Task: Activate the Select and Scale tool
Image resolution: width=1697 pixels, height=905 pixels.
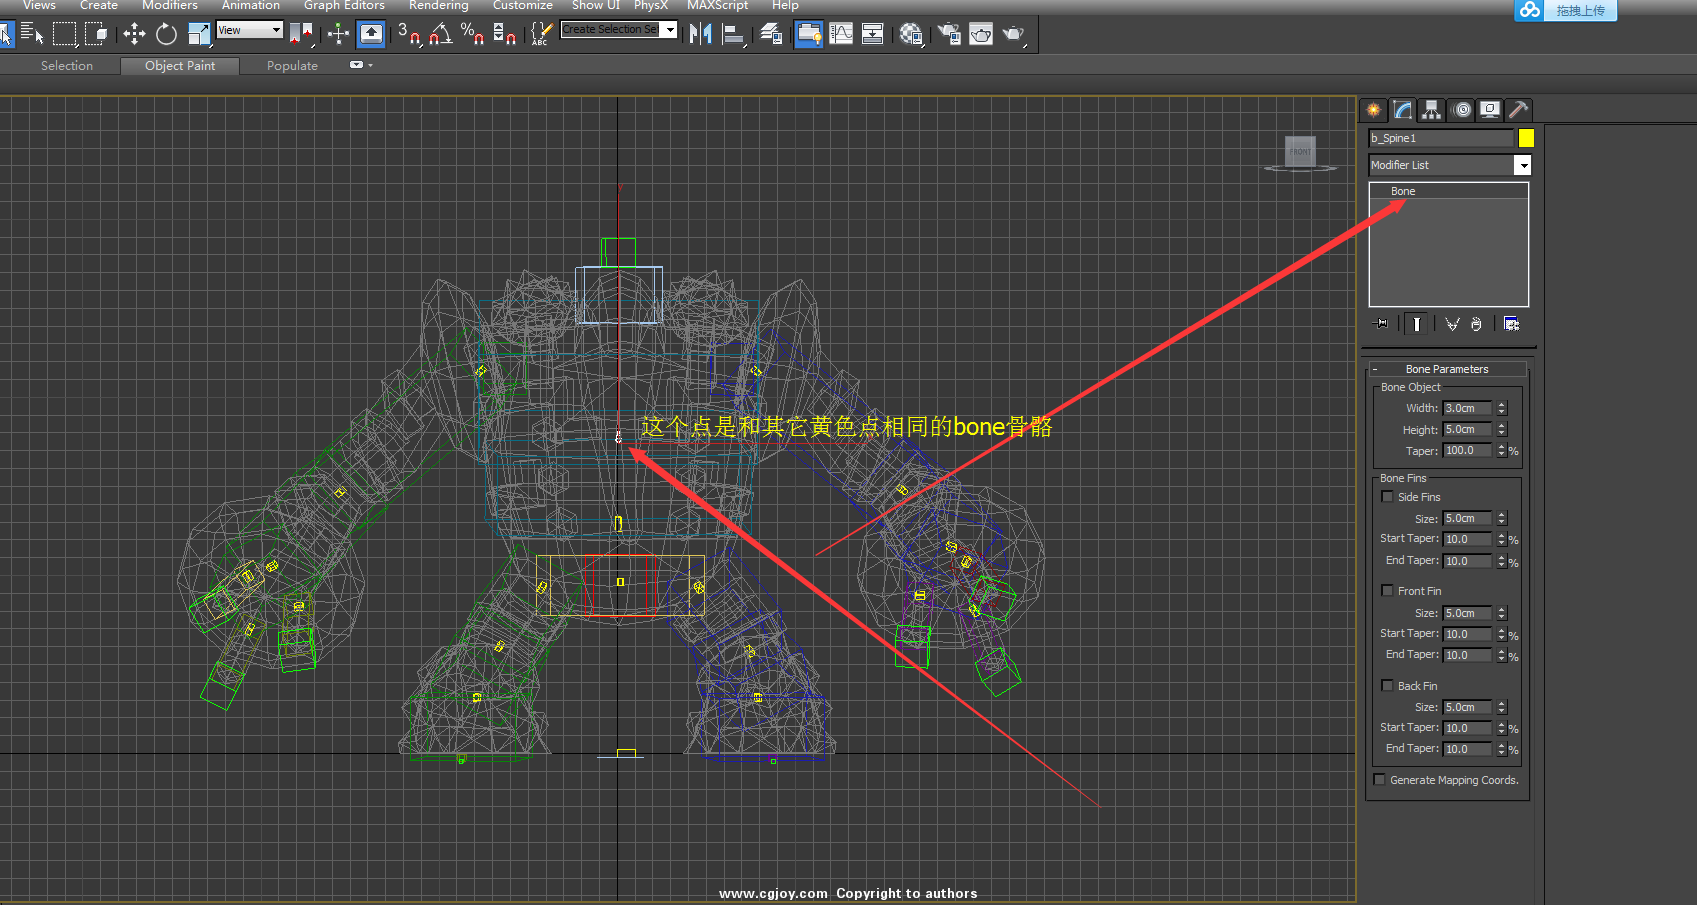Action: 199,34
